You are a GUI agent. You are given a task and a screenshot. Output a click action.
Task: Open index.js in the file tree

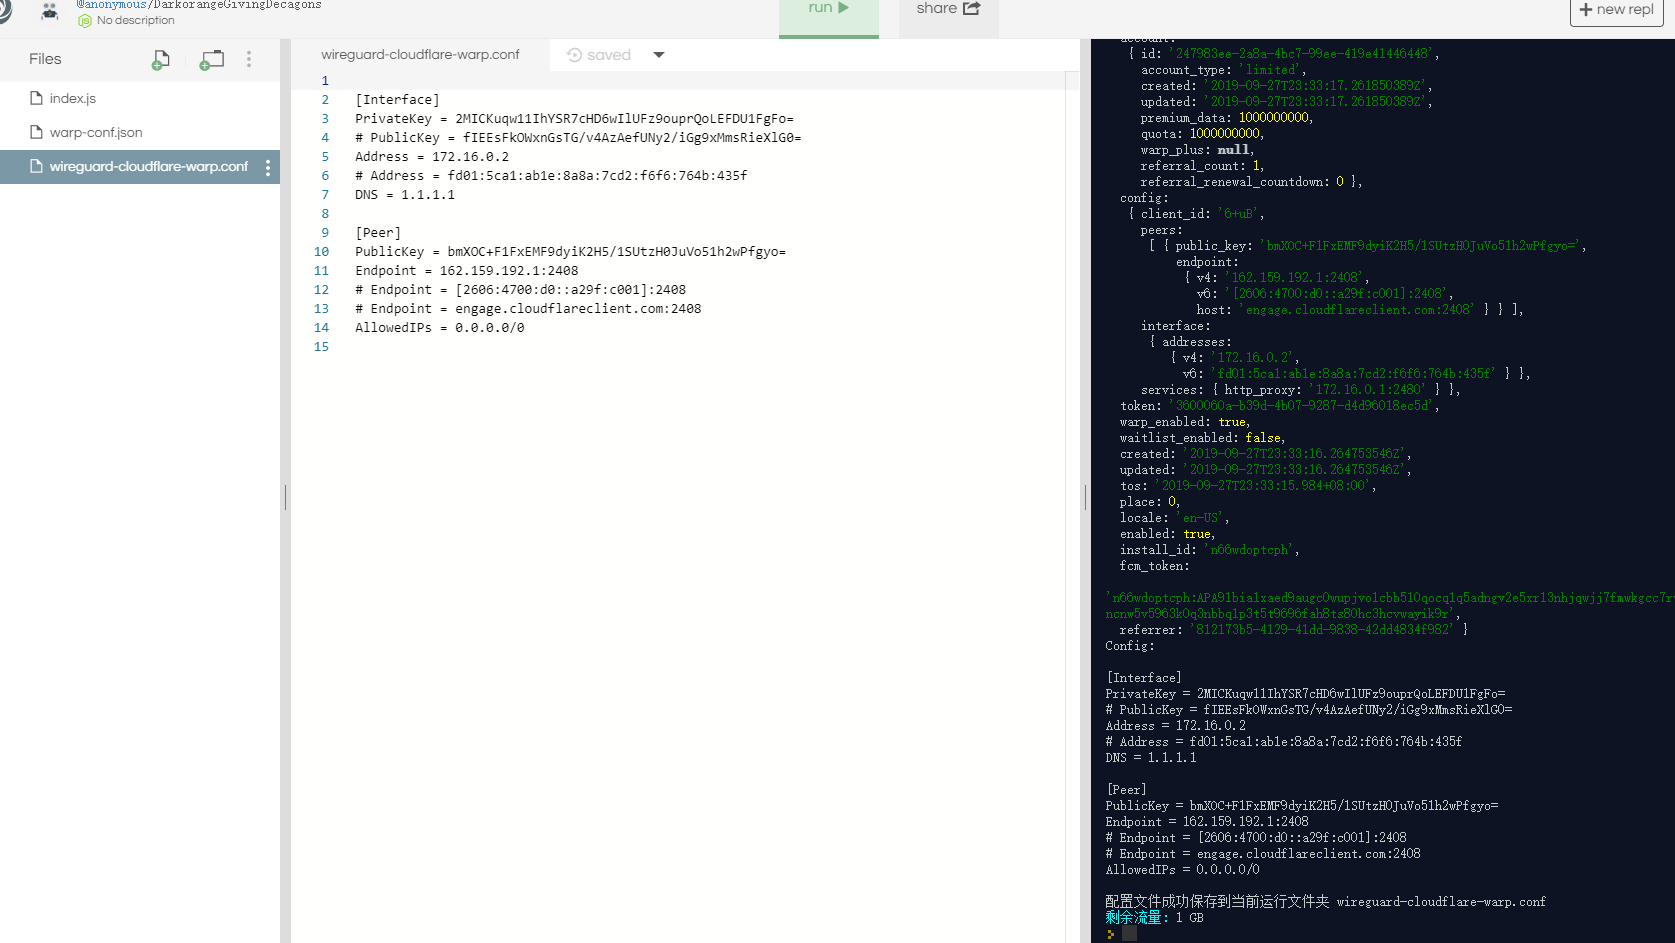pos(73,98)
